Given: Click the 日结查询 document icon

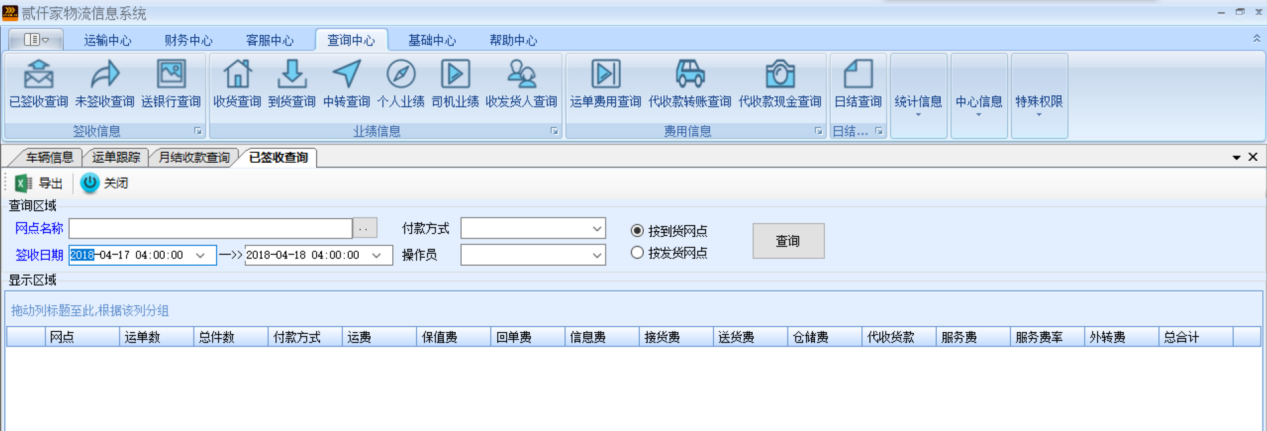Looking at the screenshot, I should coord(858,75).
